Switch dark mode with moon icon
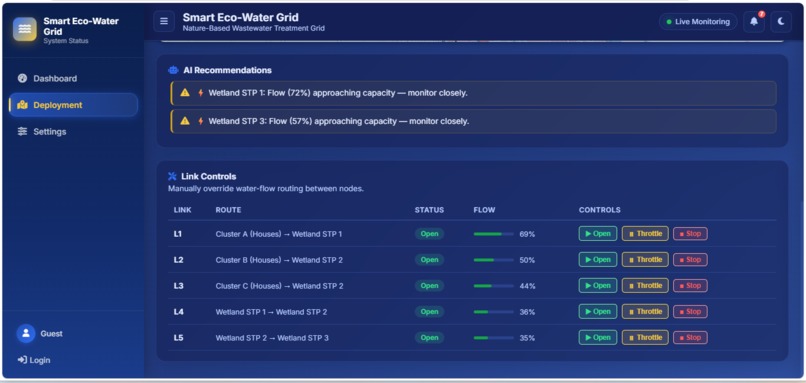 [781, 22]
